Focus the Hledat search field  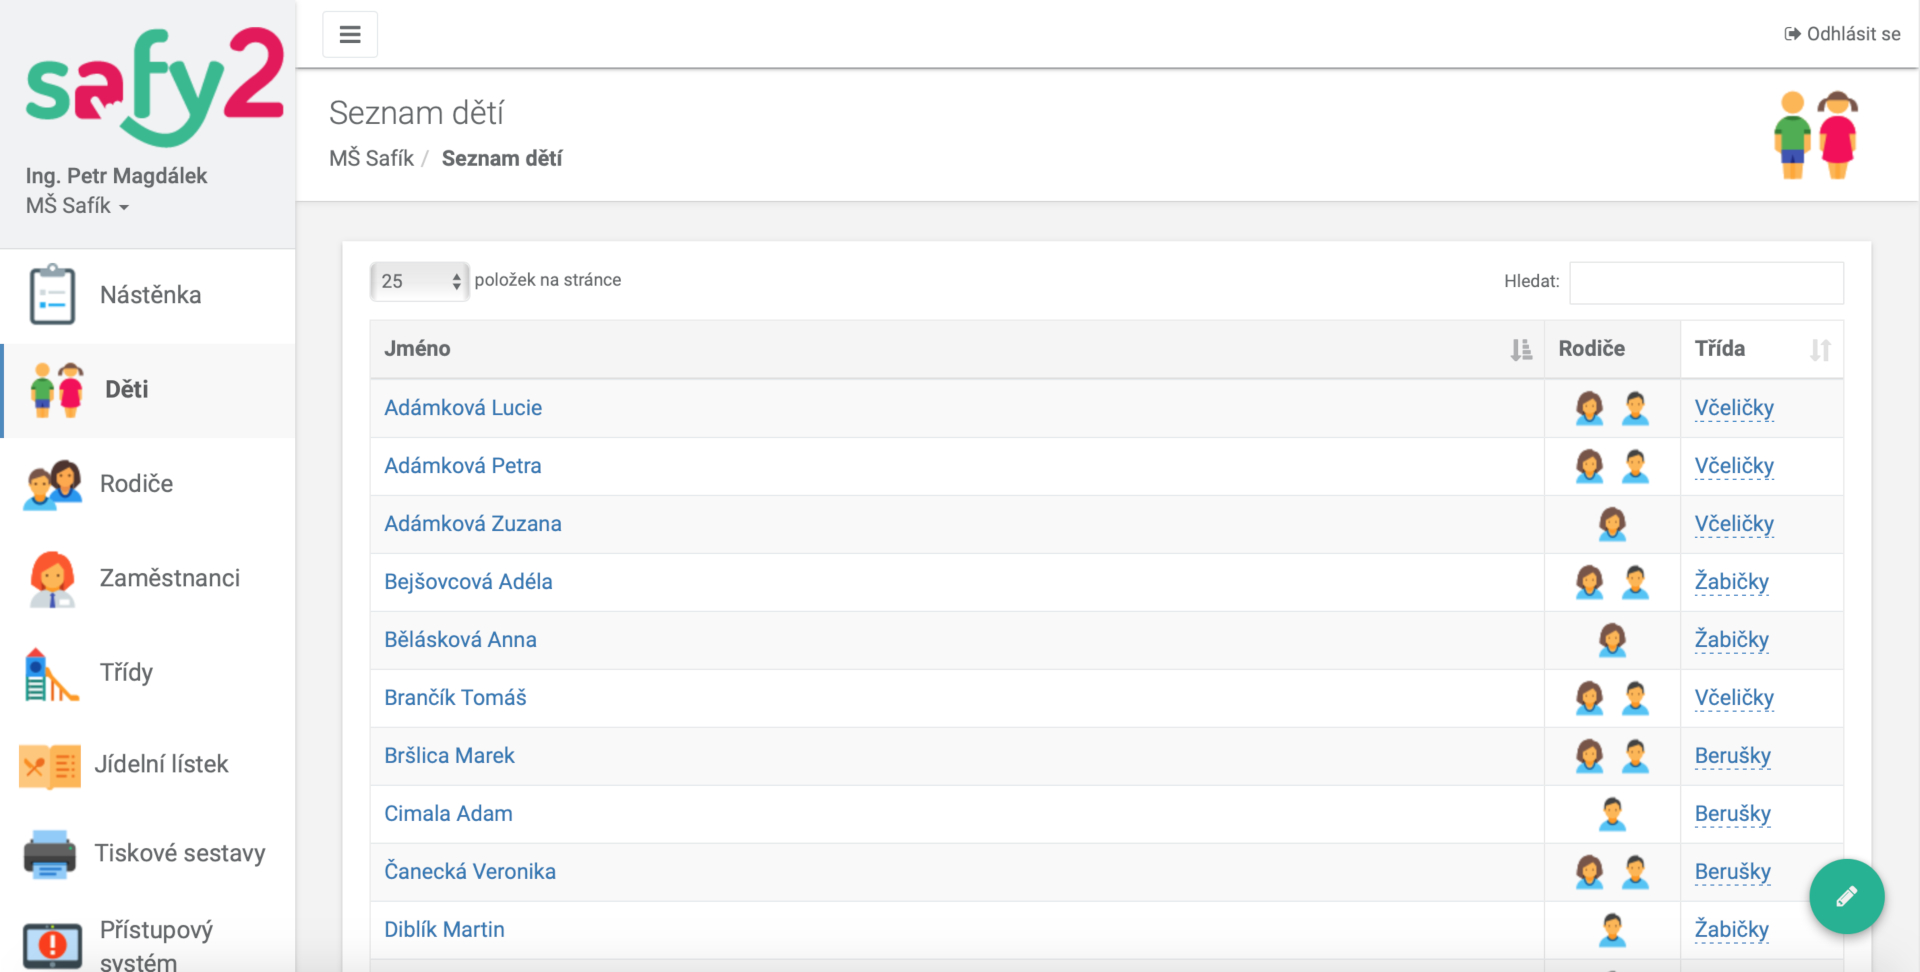point(1706,283)
